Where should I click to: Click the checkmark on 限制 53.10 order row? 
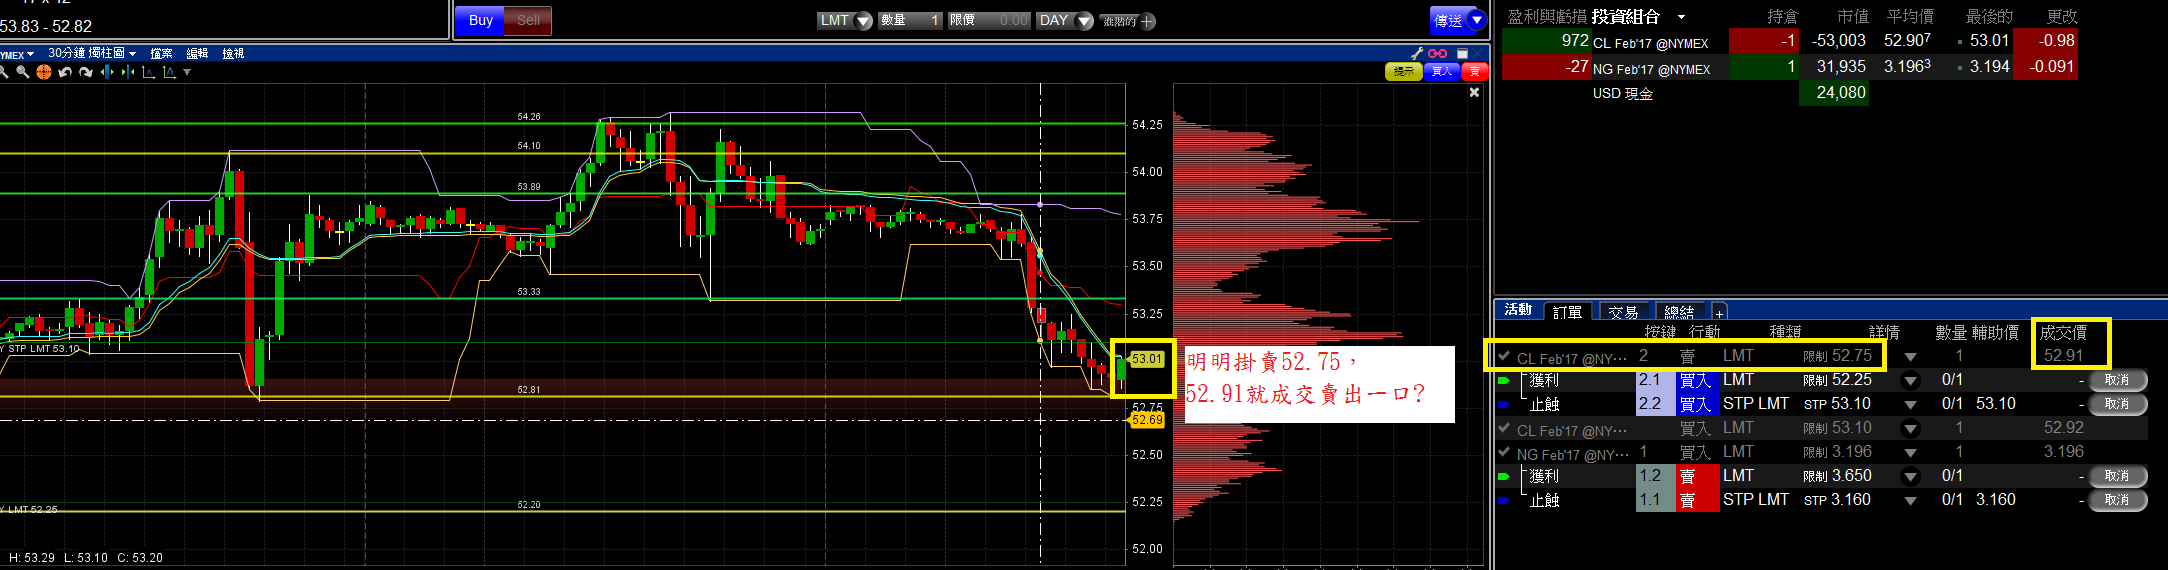click(x=1503, y=427)
